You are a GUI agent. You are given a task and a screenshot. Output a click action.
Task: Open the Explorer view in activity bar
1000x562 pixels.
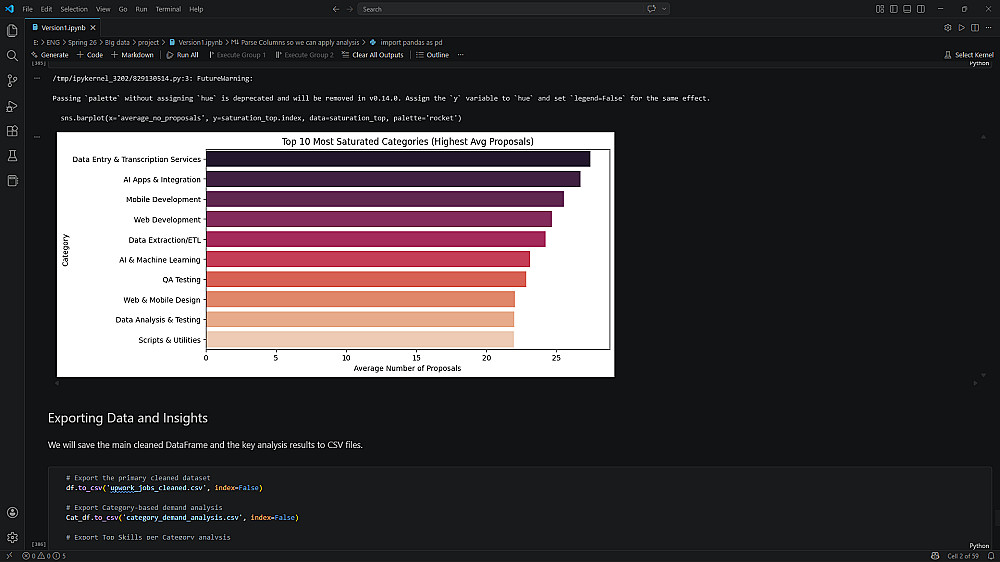pyautogui.click(x=12, y=31)
